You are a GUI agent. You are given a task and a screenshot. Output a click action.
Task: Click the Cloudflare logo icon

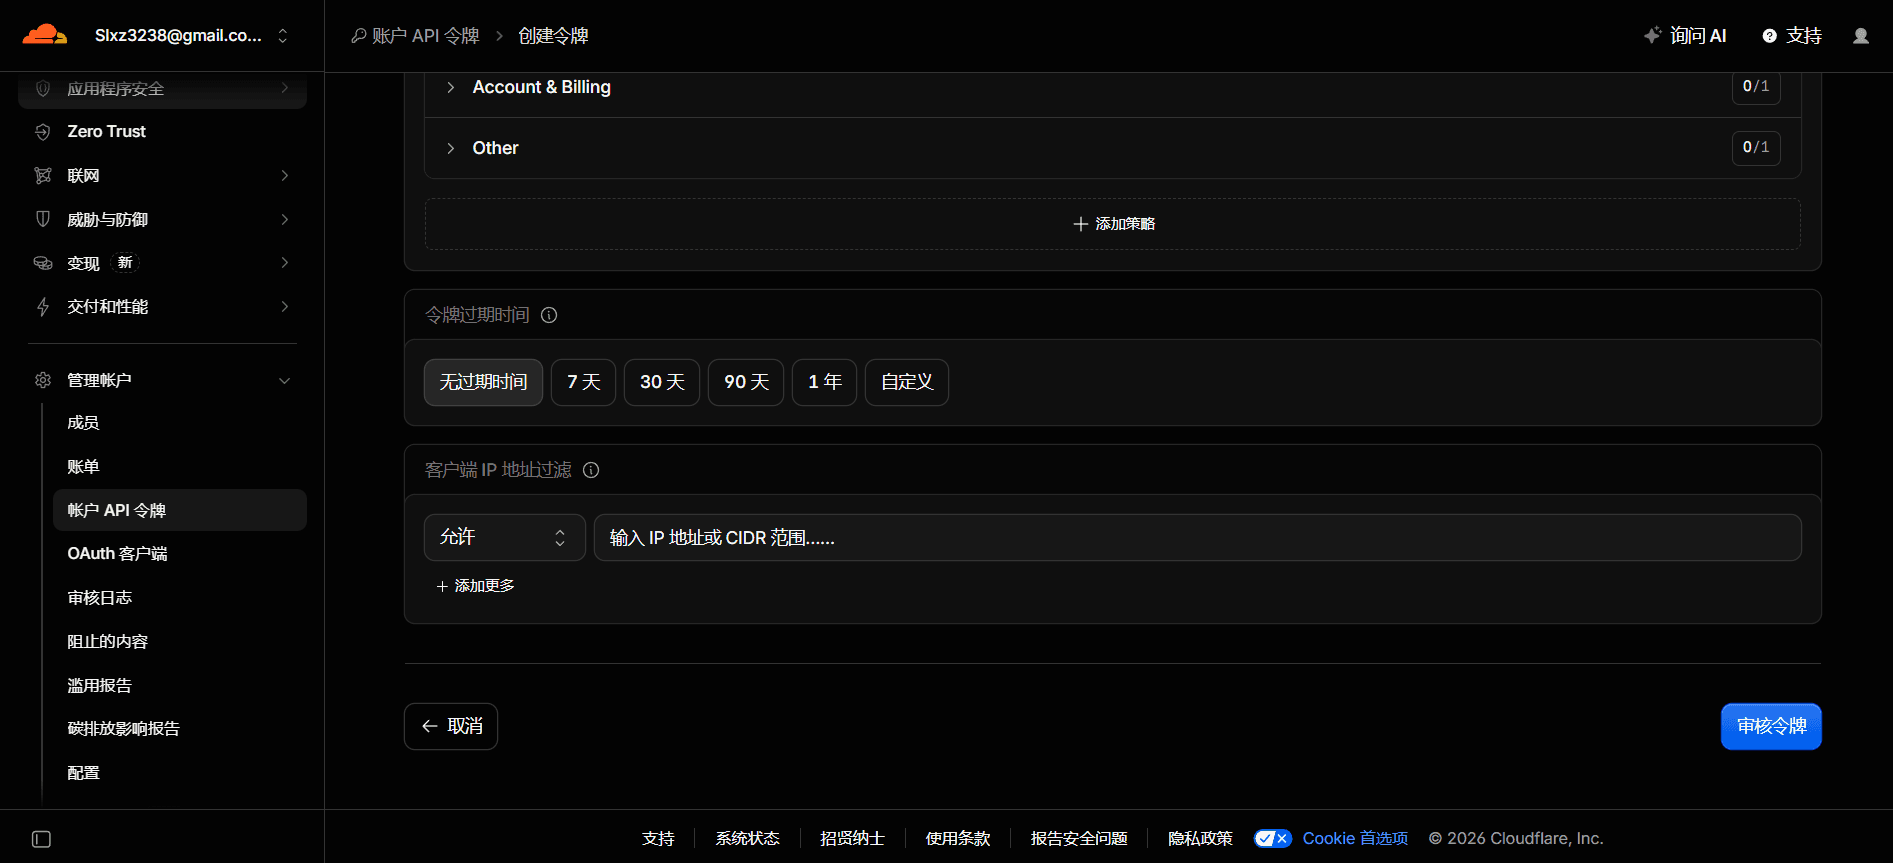tap(45, 35)
